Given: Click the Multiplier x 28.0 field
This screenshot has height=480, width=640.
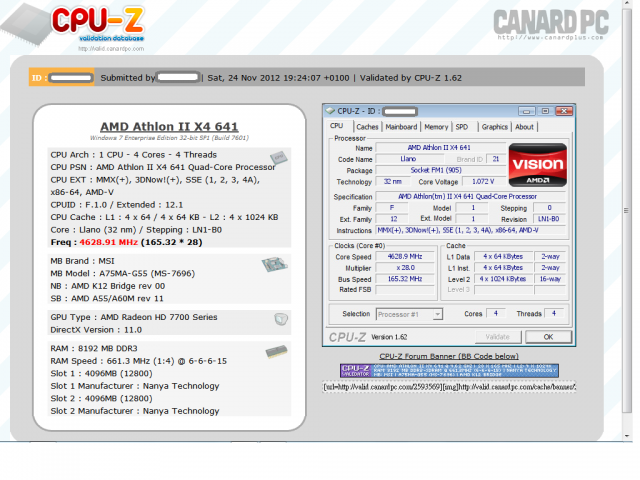Looking at the screenshot, I should pos(405,268).
